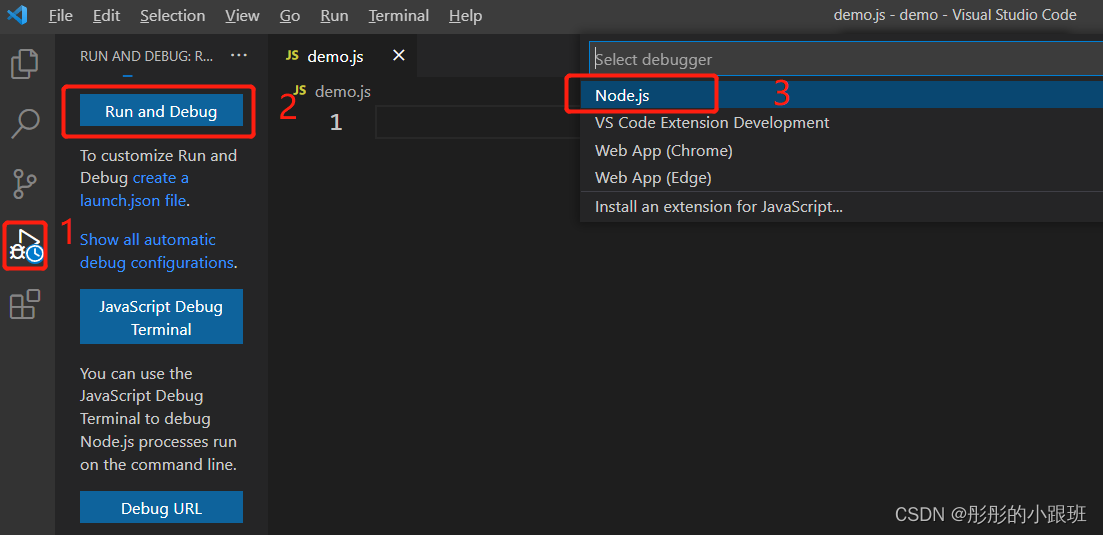Click demo.js in the editor breadcrumb
The width and height of the screenshot is (1103, 535).
[x=343, y=91]
